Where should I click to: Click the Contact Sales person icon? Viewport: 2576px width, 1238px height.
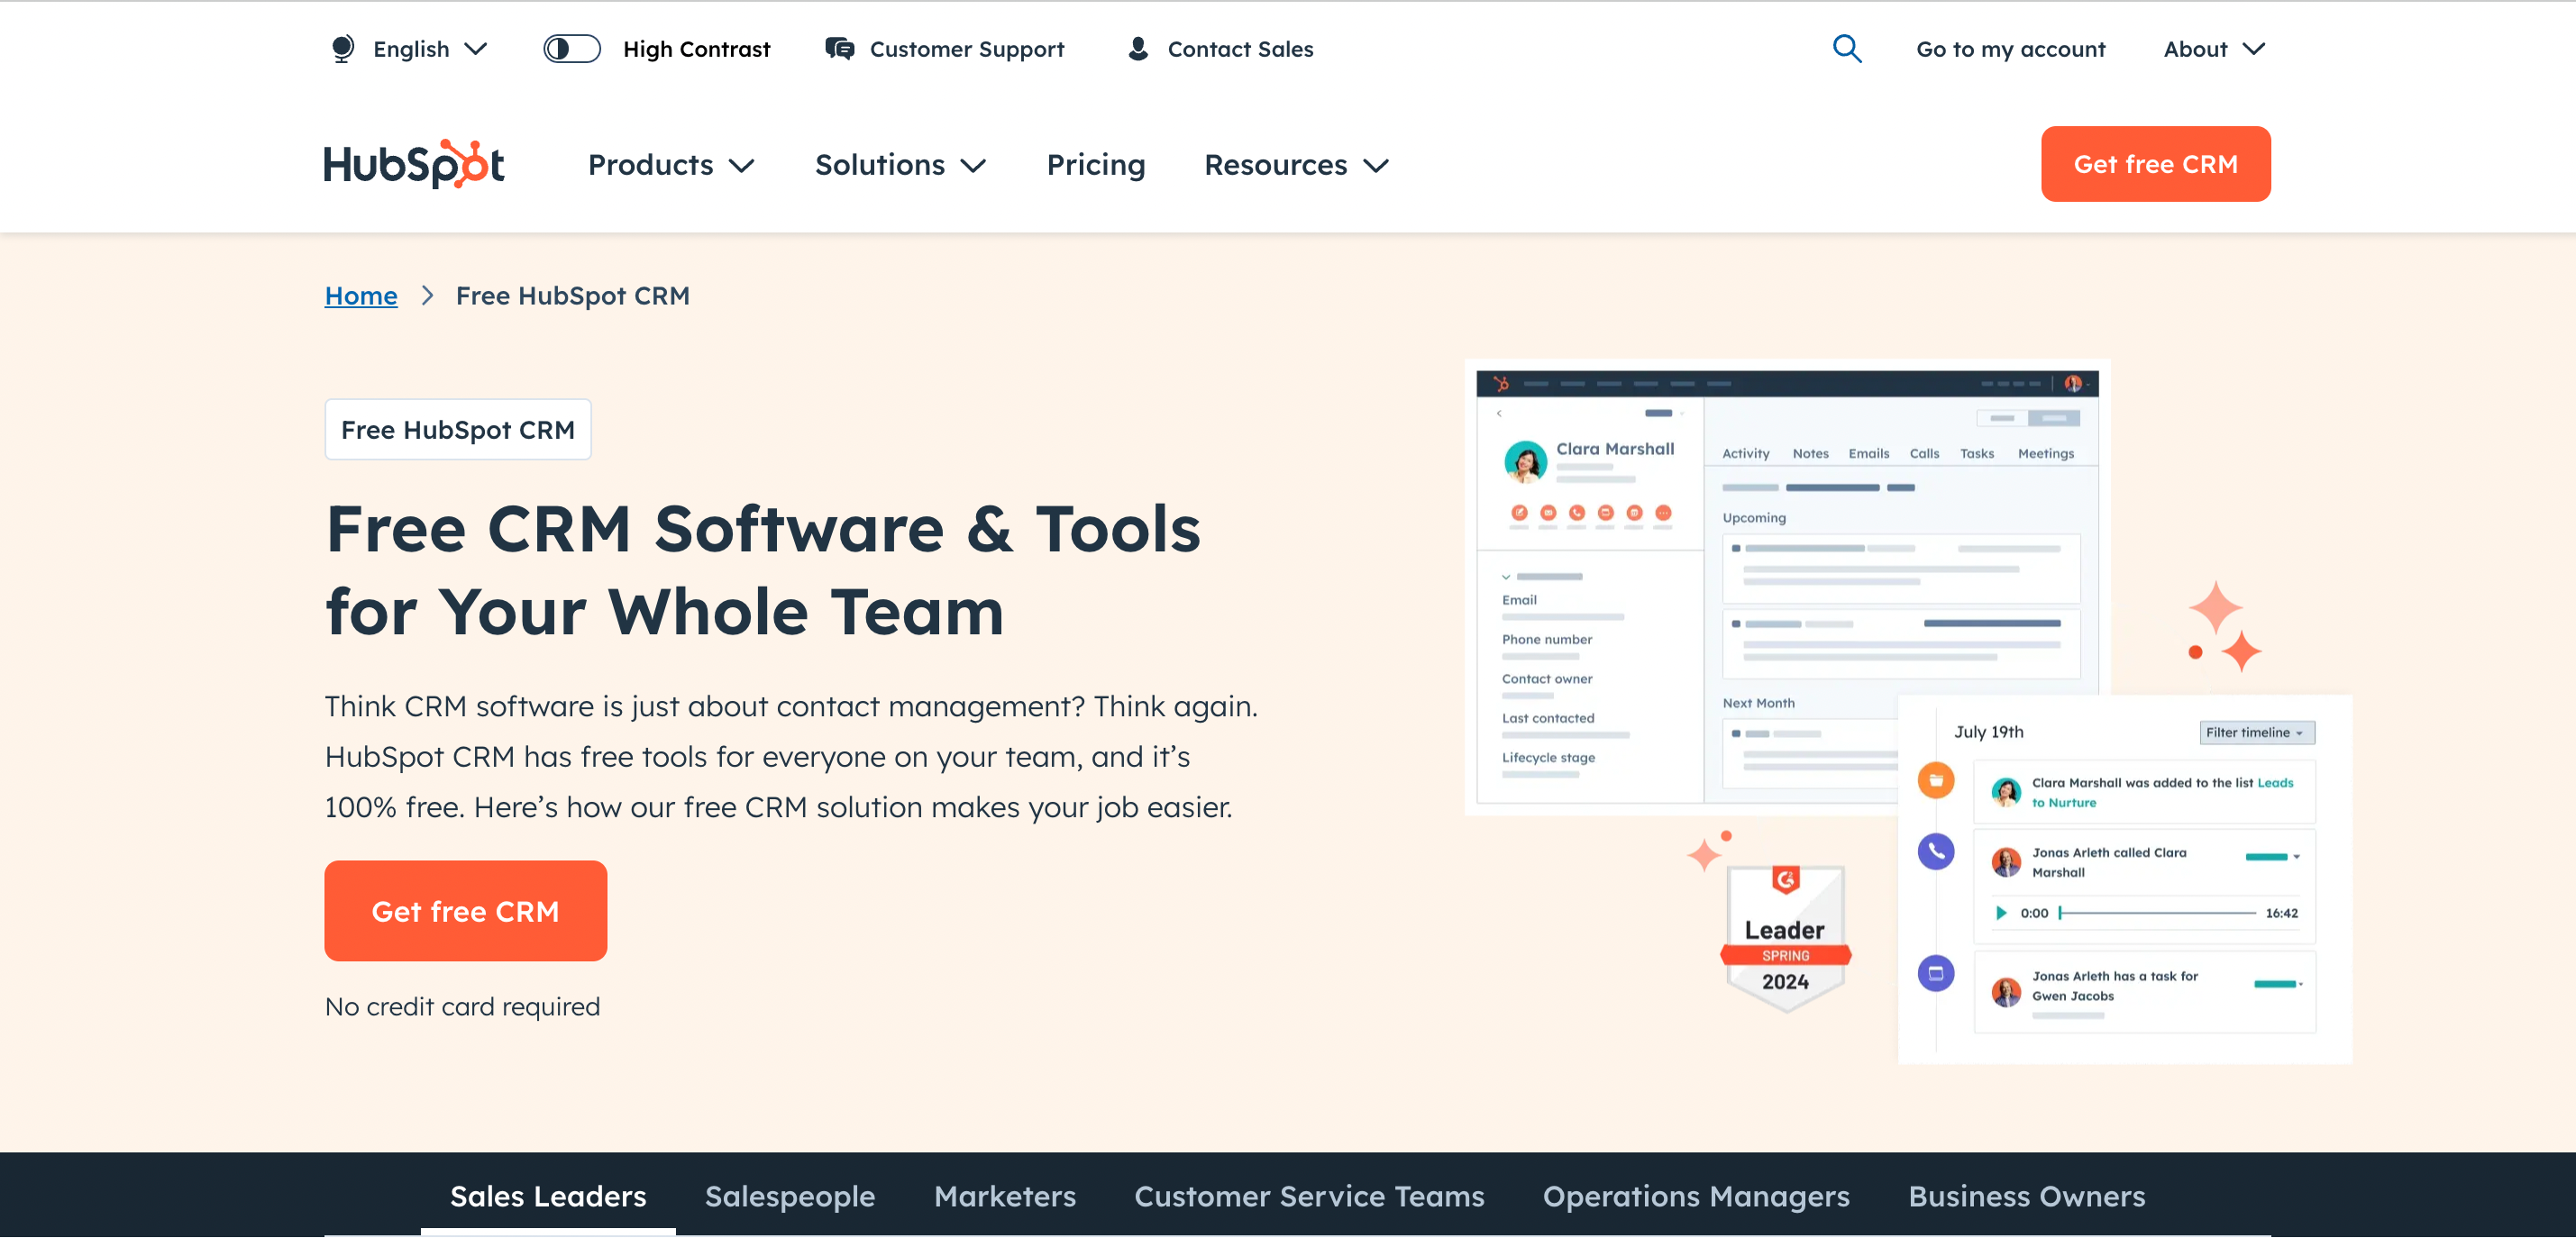pos(1138,48)
